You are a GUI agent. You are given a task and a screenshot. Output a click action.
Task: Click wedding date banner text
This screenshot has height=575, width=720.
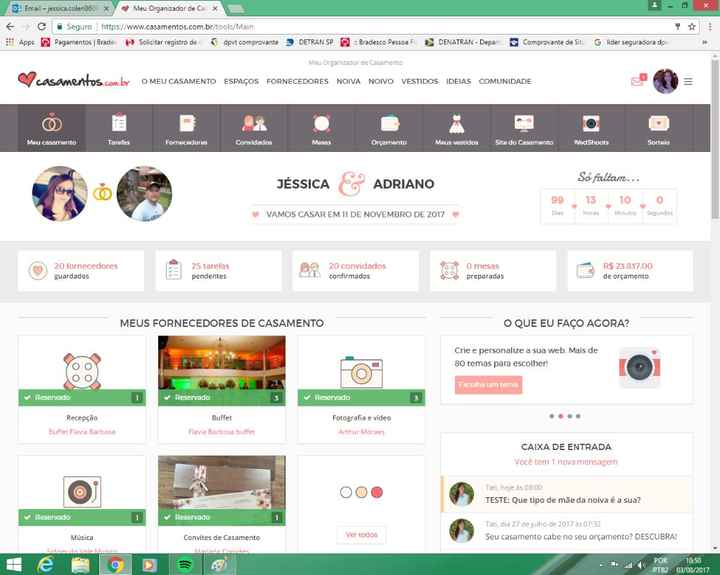pyautogui.click(x=355, y=214)
